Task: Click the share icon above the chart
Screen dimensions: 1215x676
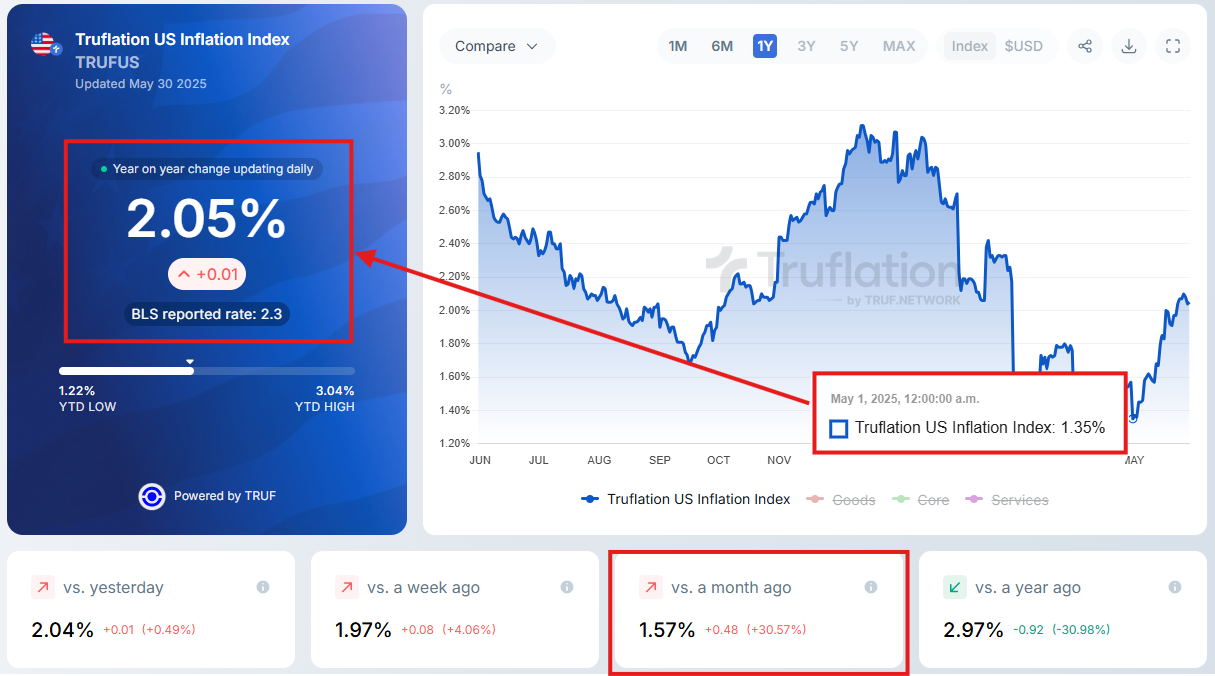Action: [x=1085, y=46]
